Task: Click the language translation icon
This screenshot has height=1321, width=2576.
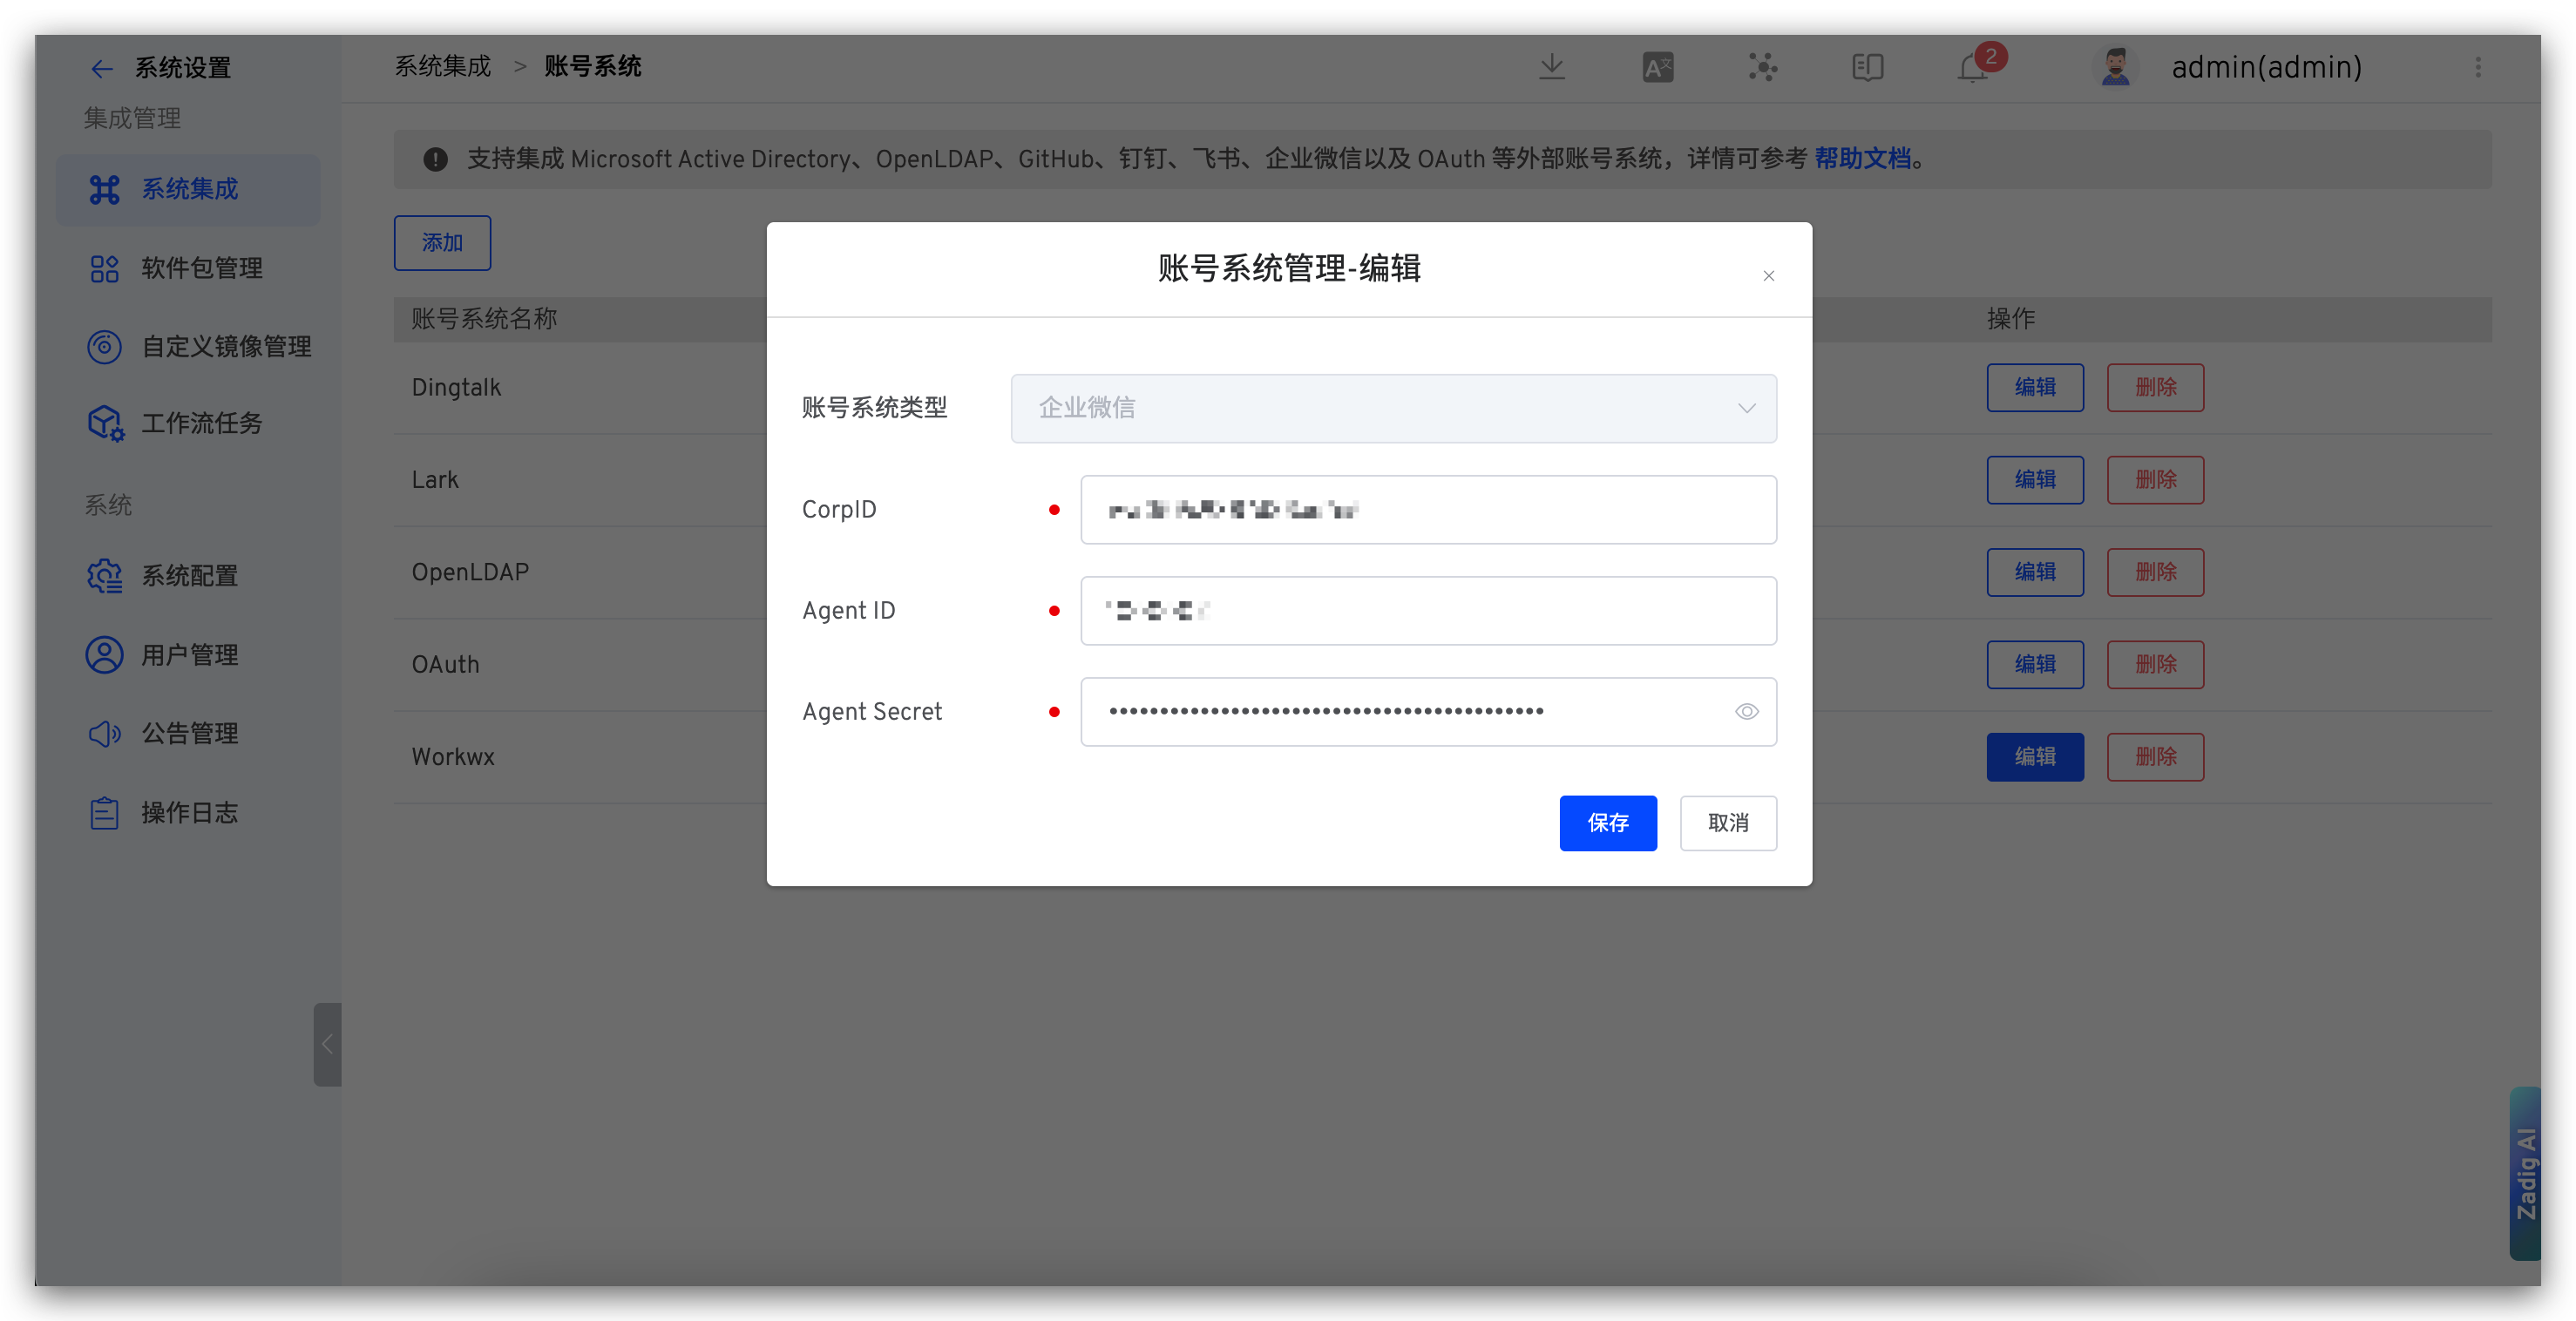Action: point(1657,67)
